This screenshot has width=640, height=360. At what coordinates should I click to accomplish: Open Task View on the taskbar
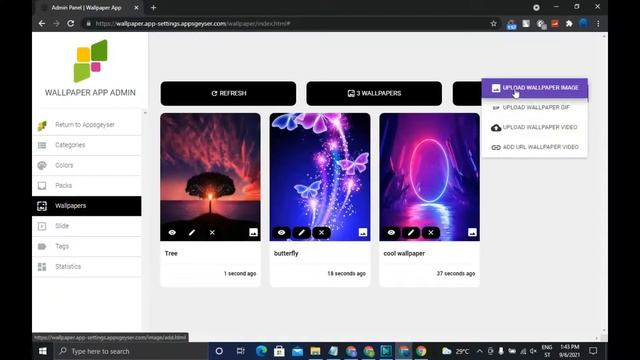tap(241, 351)
